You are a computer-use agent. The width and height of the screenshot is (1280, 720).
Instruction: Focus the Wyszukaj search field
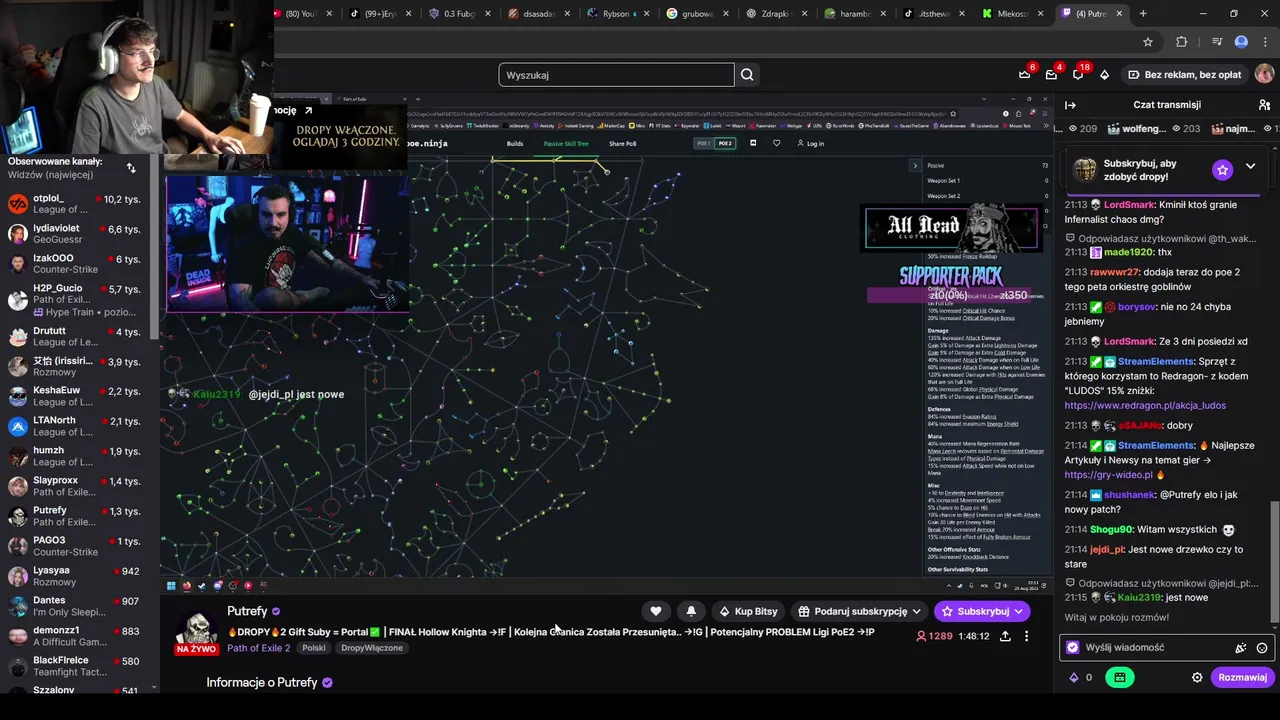pyautogui.click(x=616, y=75)
